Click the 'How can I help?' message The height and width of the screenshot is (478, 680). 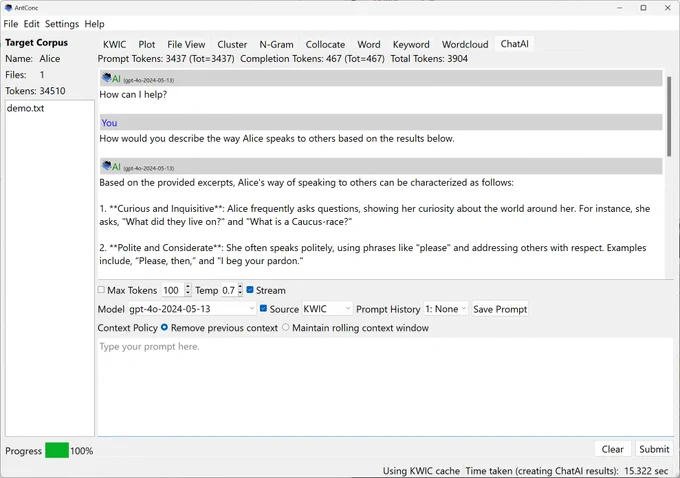click(133, 94)
